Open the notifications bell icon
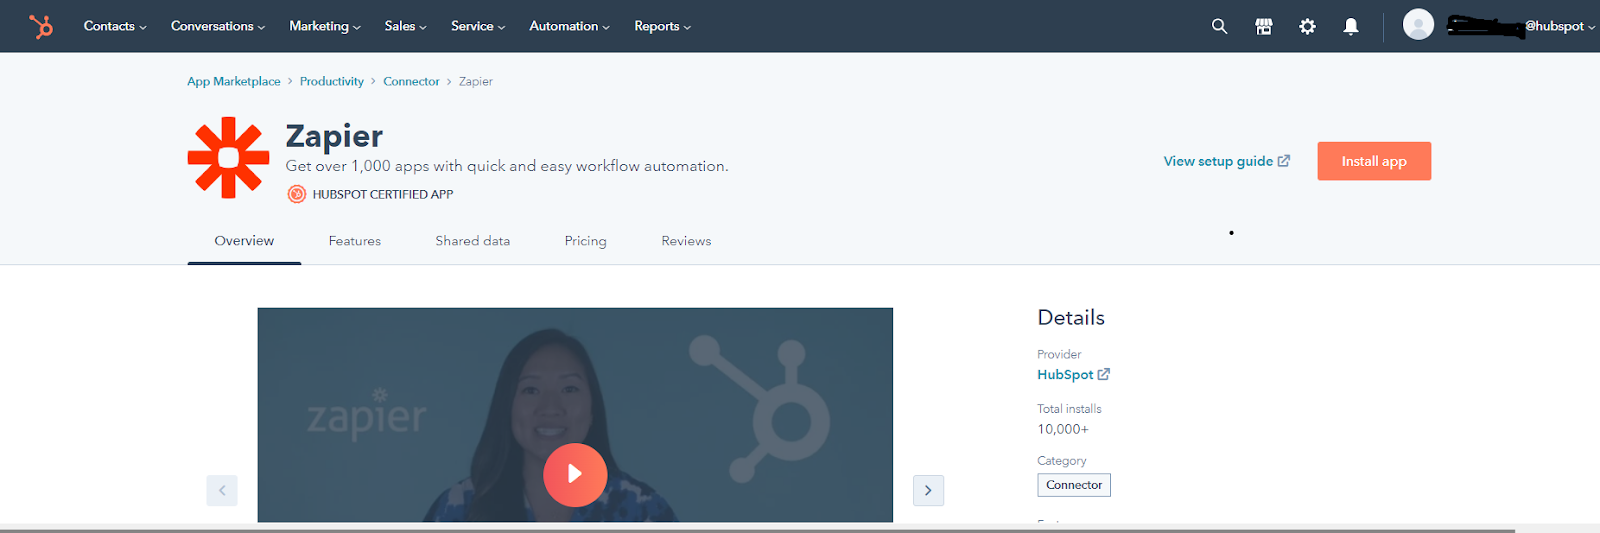Viewport: 1600px width, 533px height. [1351, 26]
